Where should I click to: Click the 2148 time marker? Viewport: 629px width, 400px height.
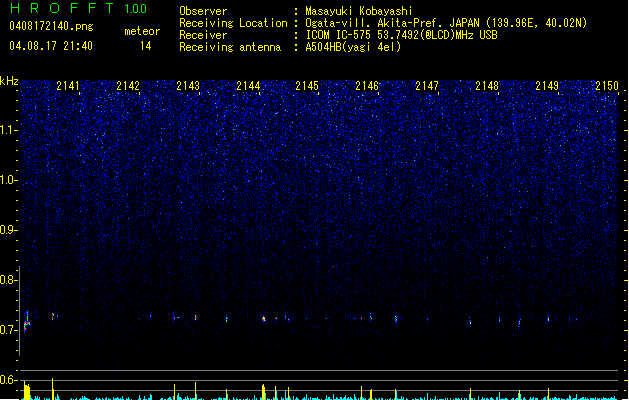point(487,86)
